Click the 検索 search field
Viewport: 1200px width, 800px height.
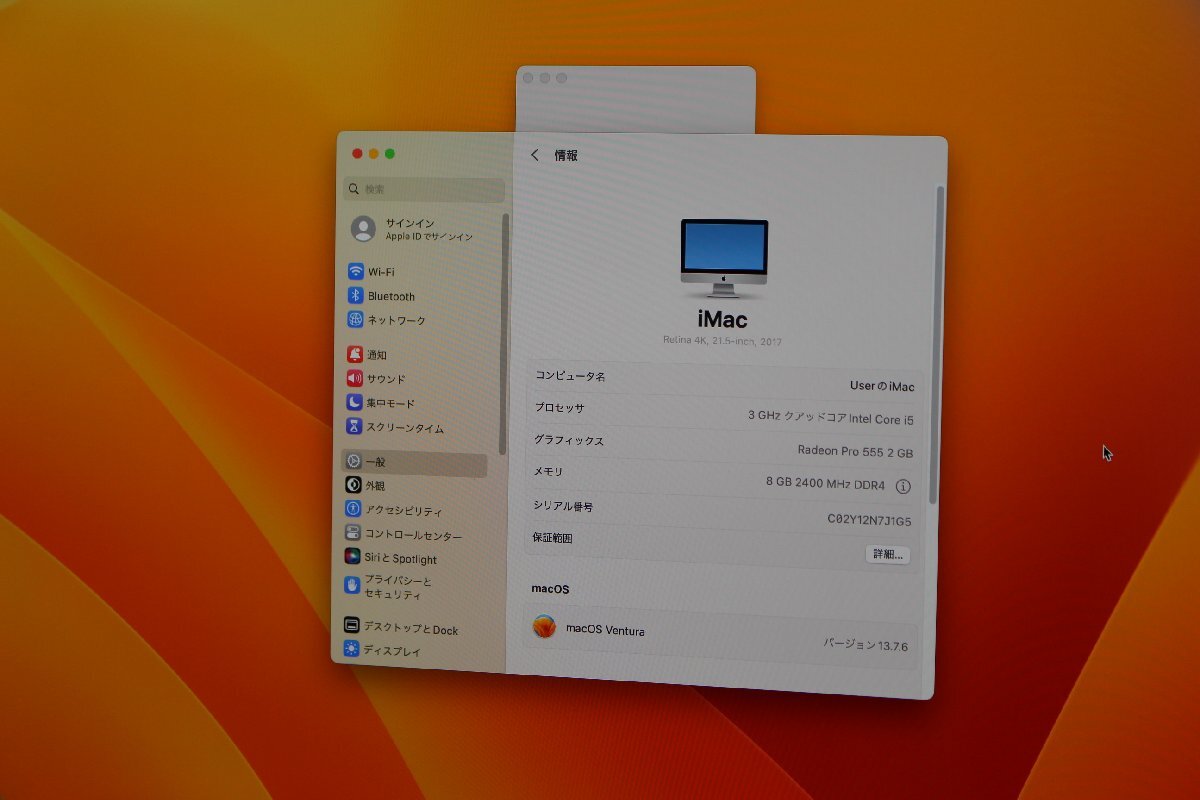424,189
